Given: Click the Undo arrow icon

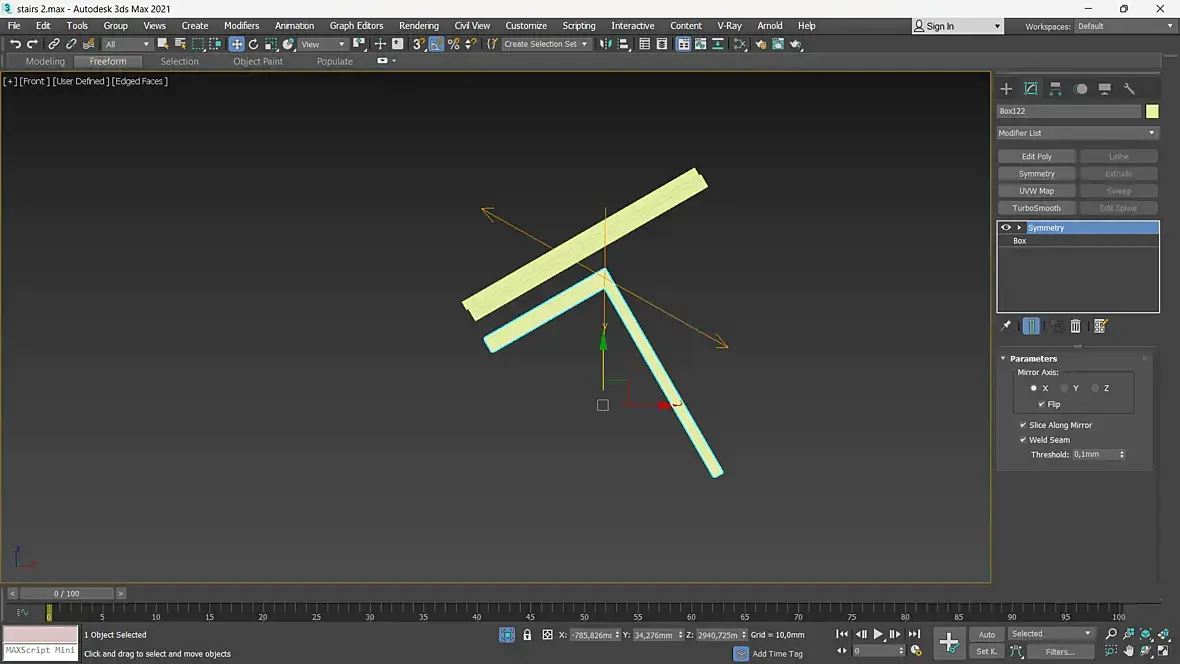Looking at the screenshot, I should (x=15, y=44).
